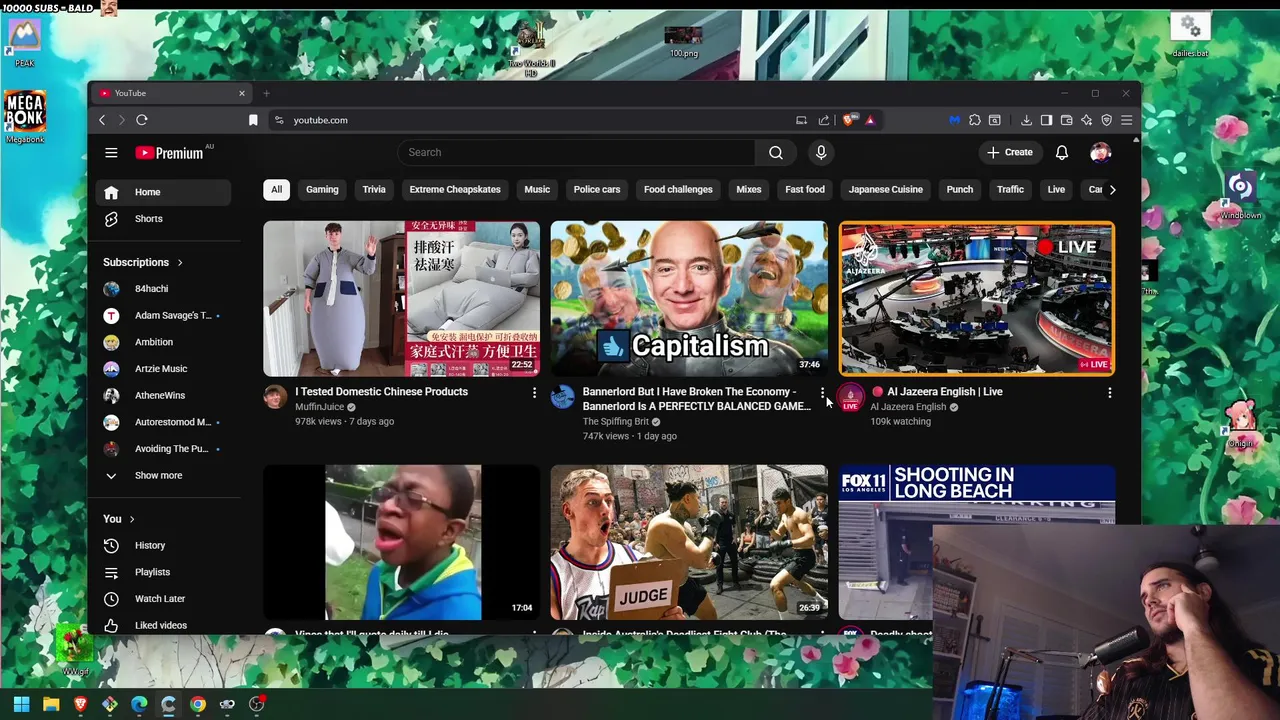Go back using the browser arrow

[x=101, y=120]
